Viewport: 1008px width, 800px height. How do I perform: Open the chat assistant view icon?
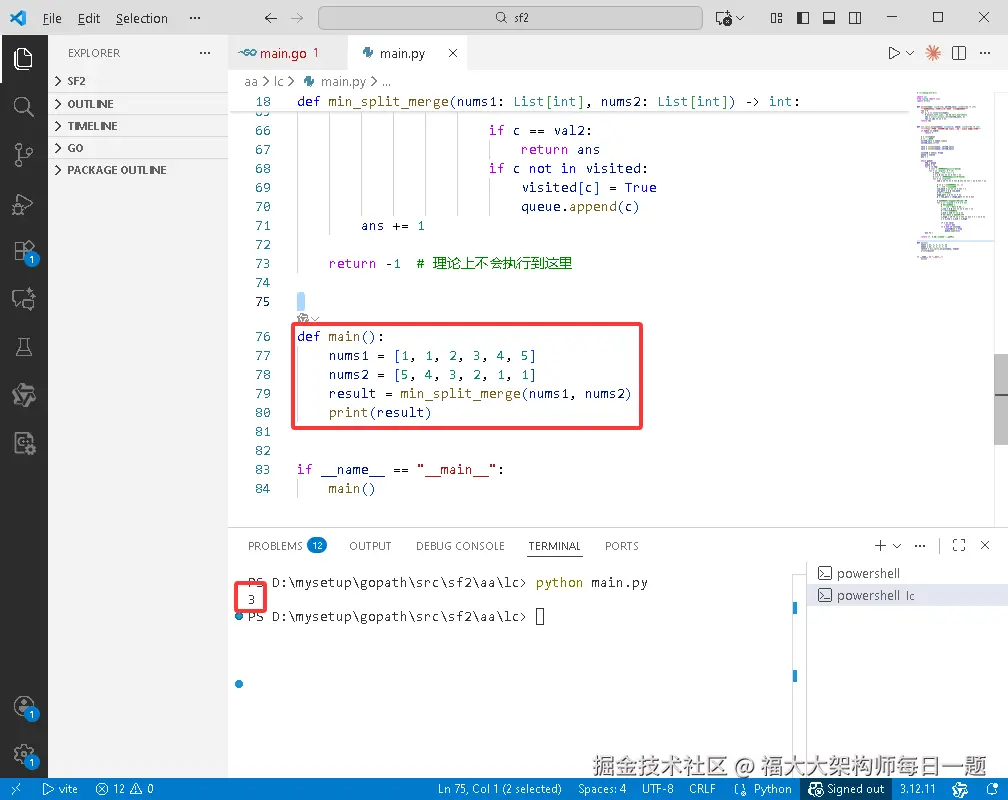[x=23, y=299]
